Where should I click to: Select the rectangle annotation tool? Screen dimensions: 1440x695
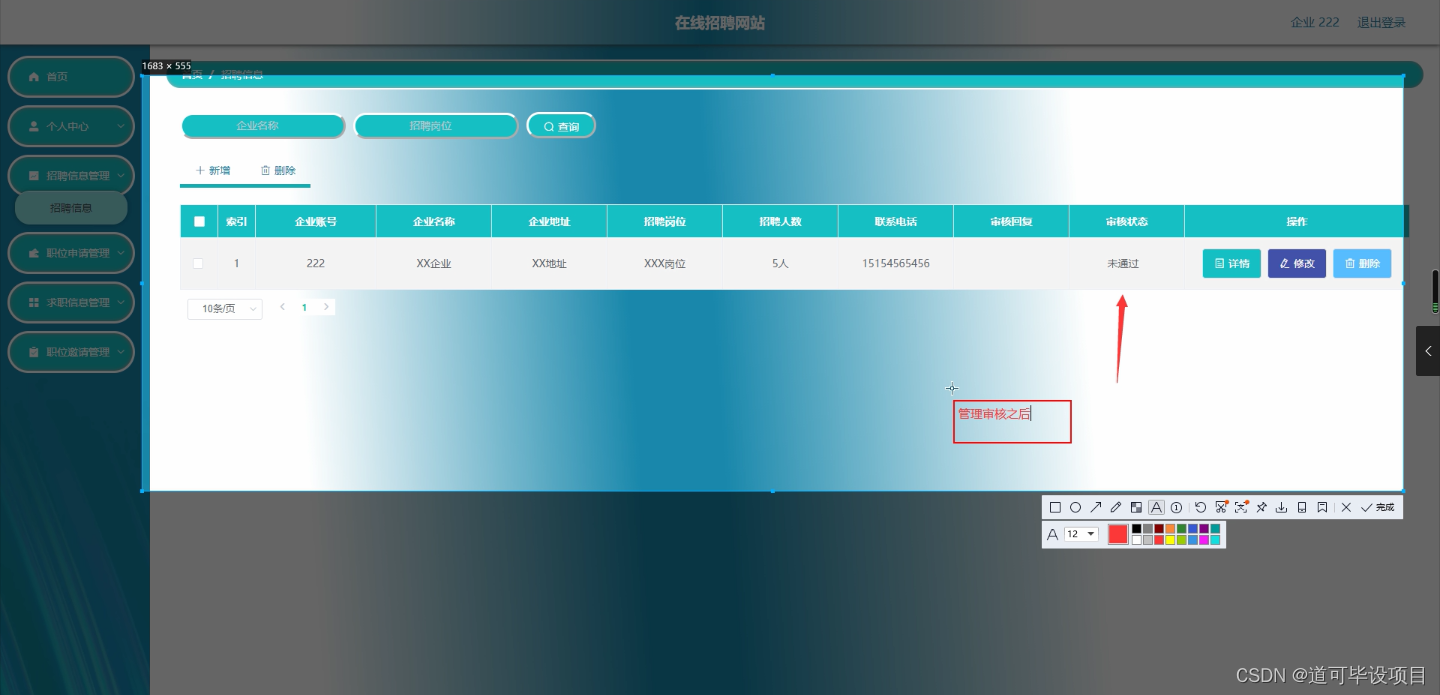click(x=1055, y=507)
